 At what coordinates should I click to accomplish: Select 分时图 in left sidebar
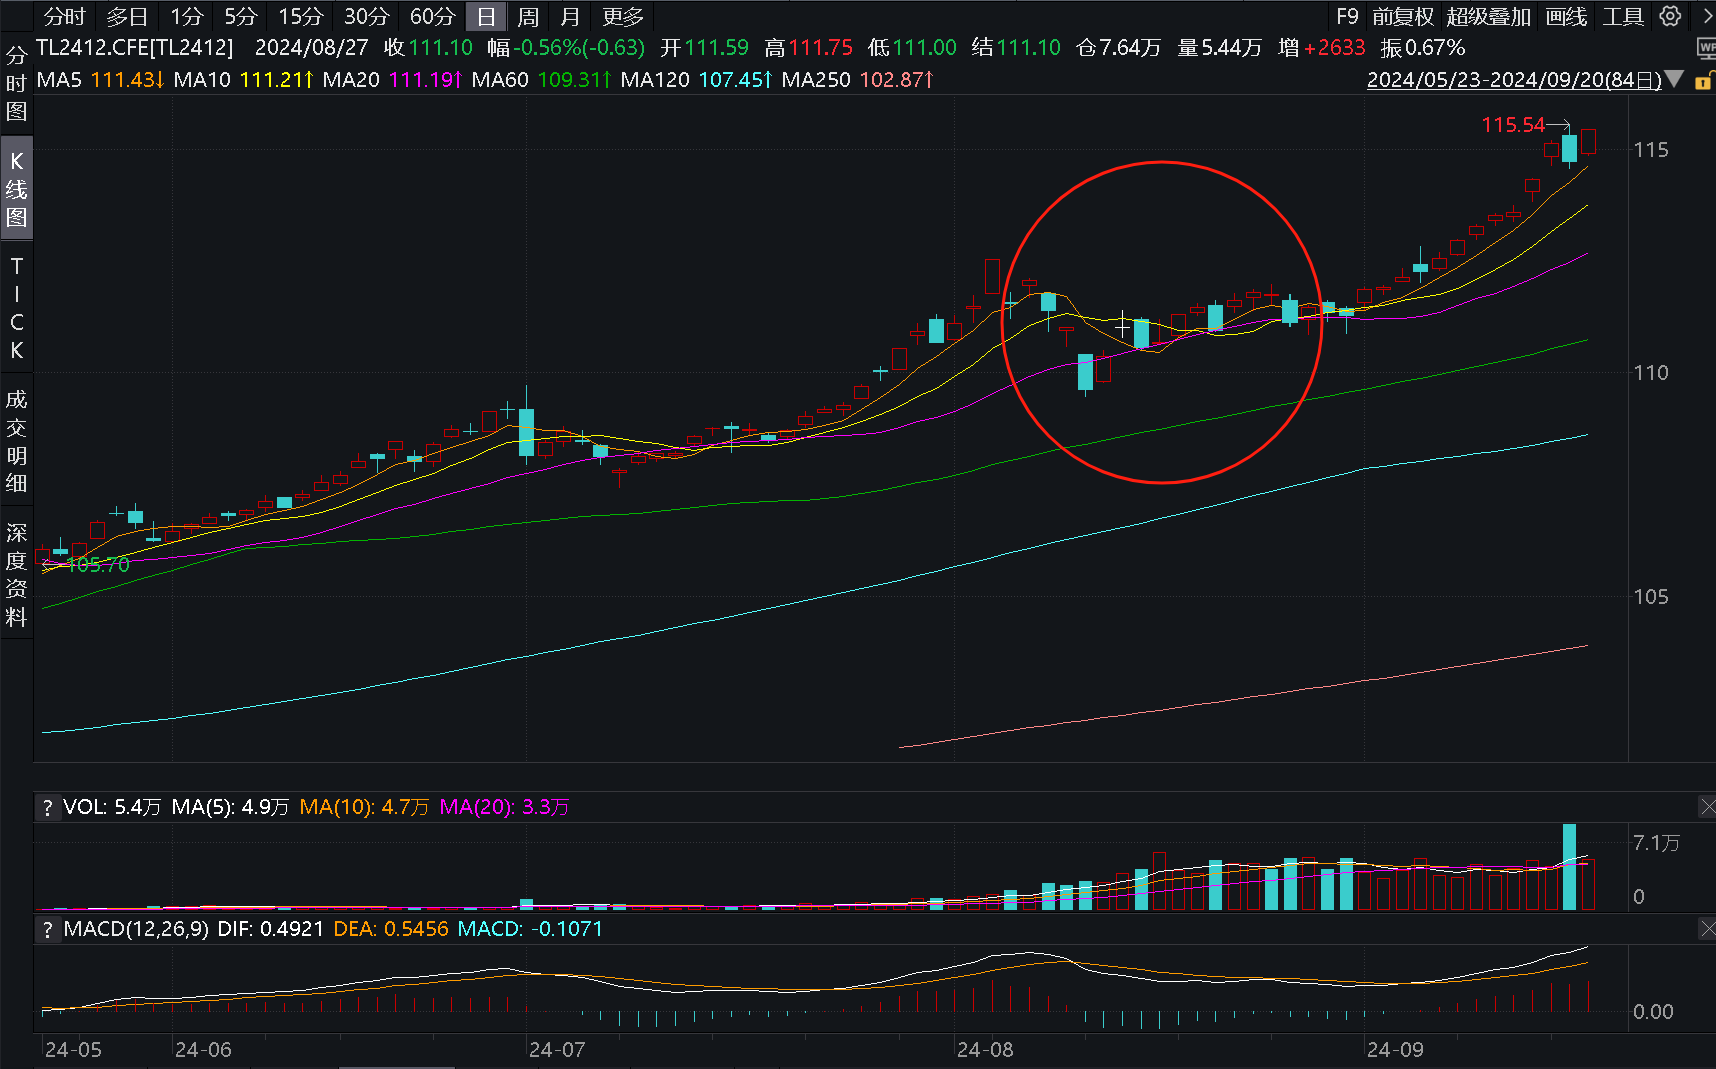pos(16,84)
